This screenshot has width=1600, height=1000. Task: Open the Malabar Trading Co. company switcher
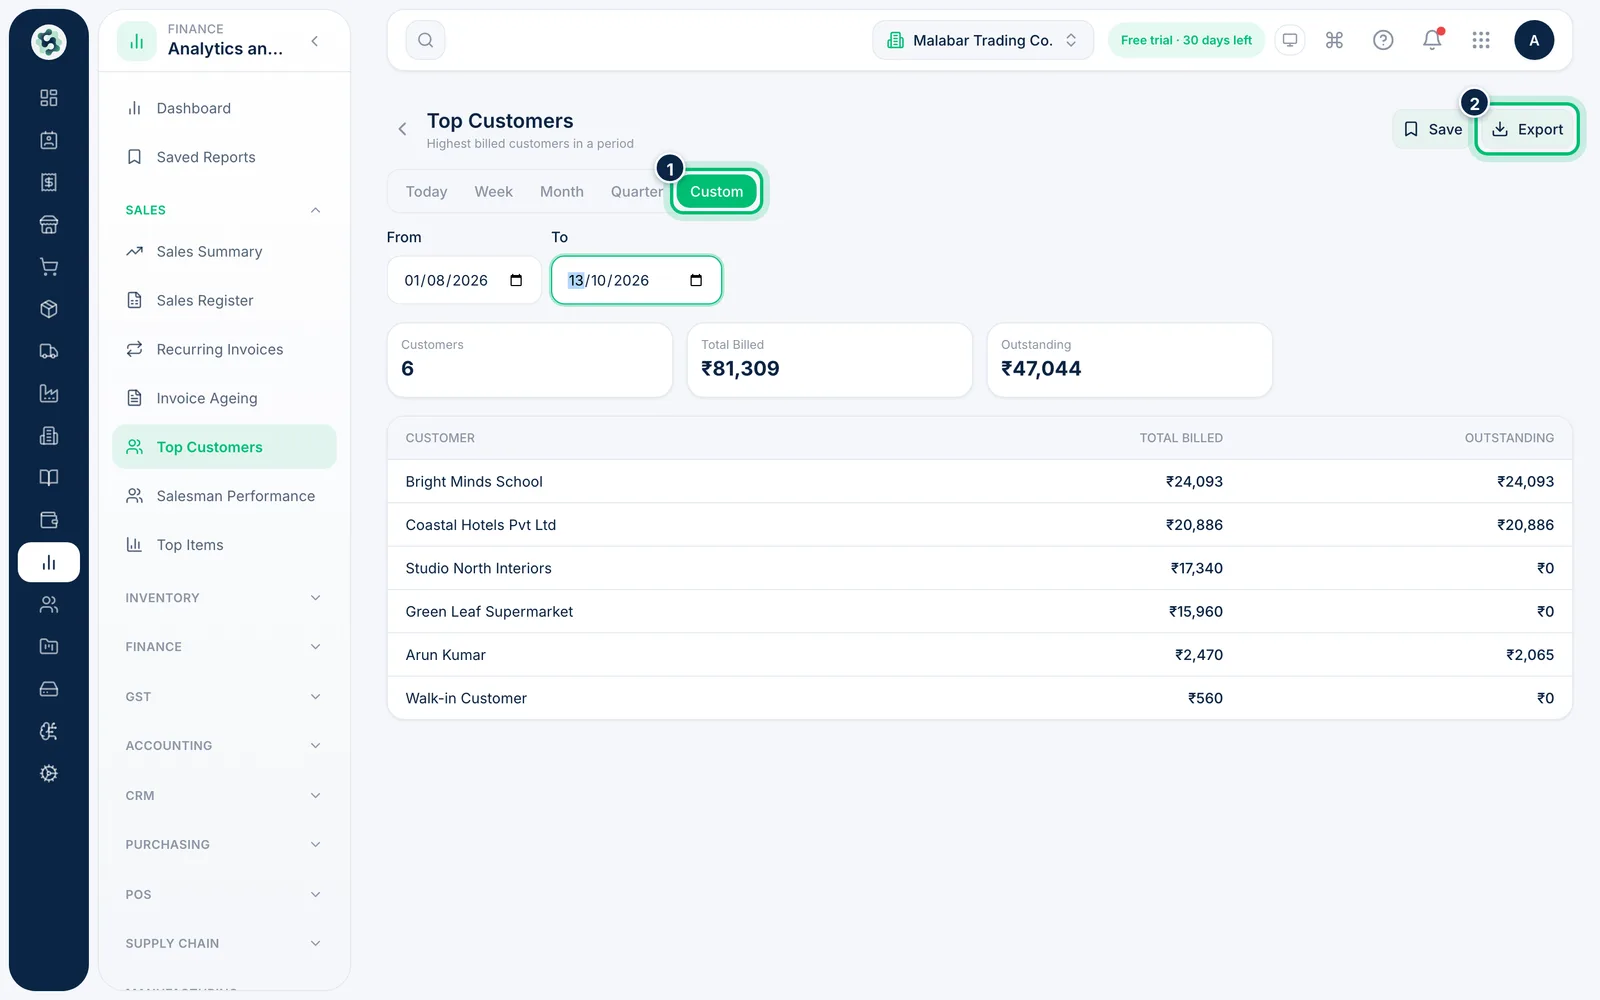coord(983,40)
